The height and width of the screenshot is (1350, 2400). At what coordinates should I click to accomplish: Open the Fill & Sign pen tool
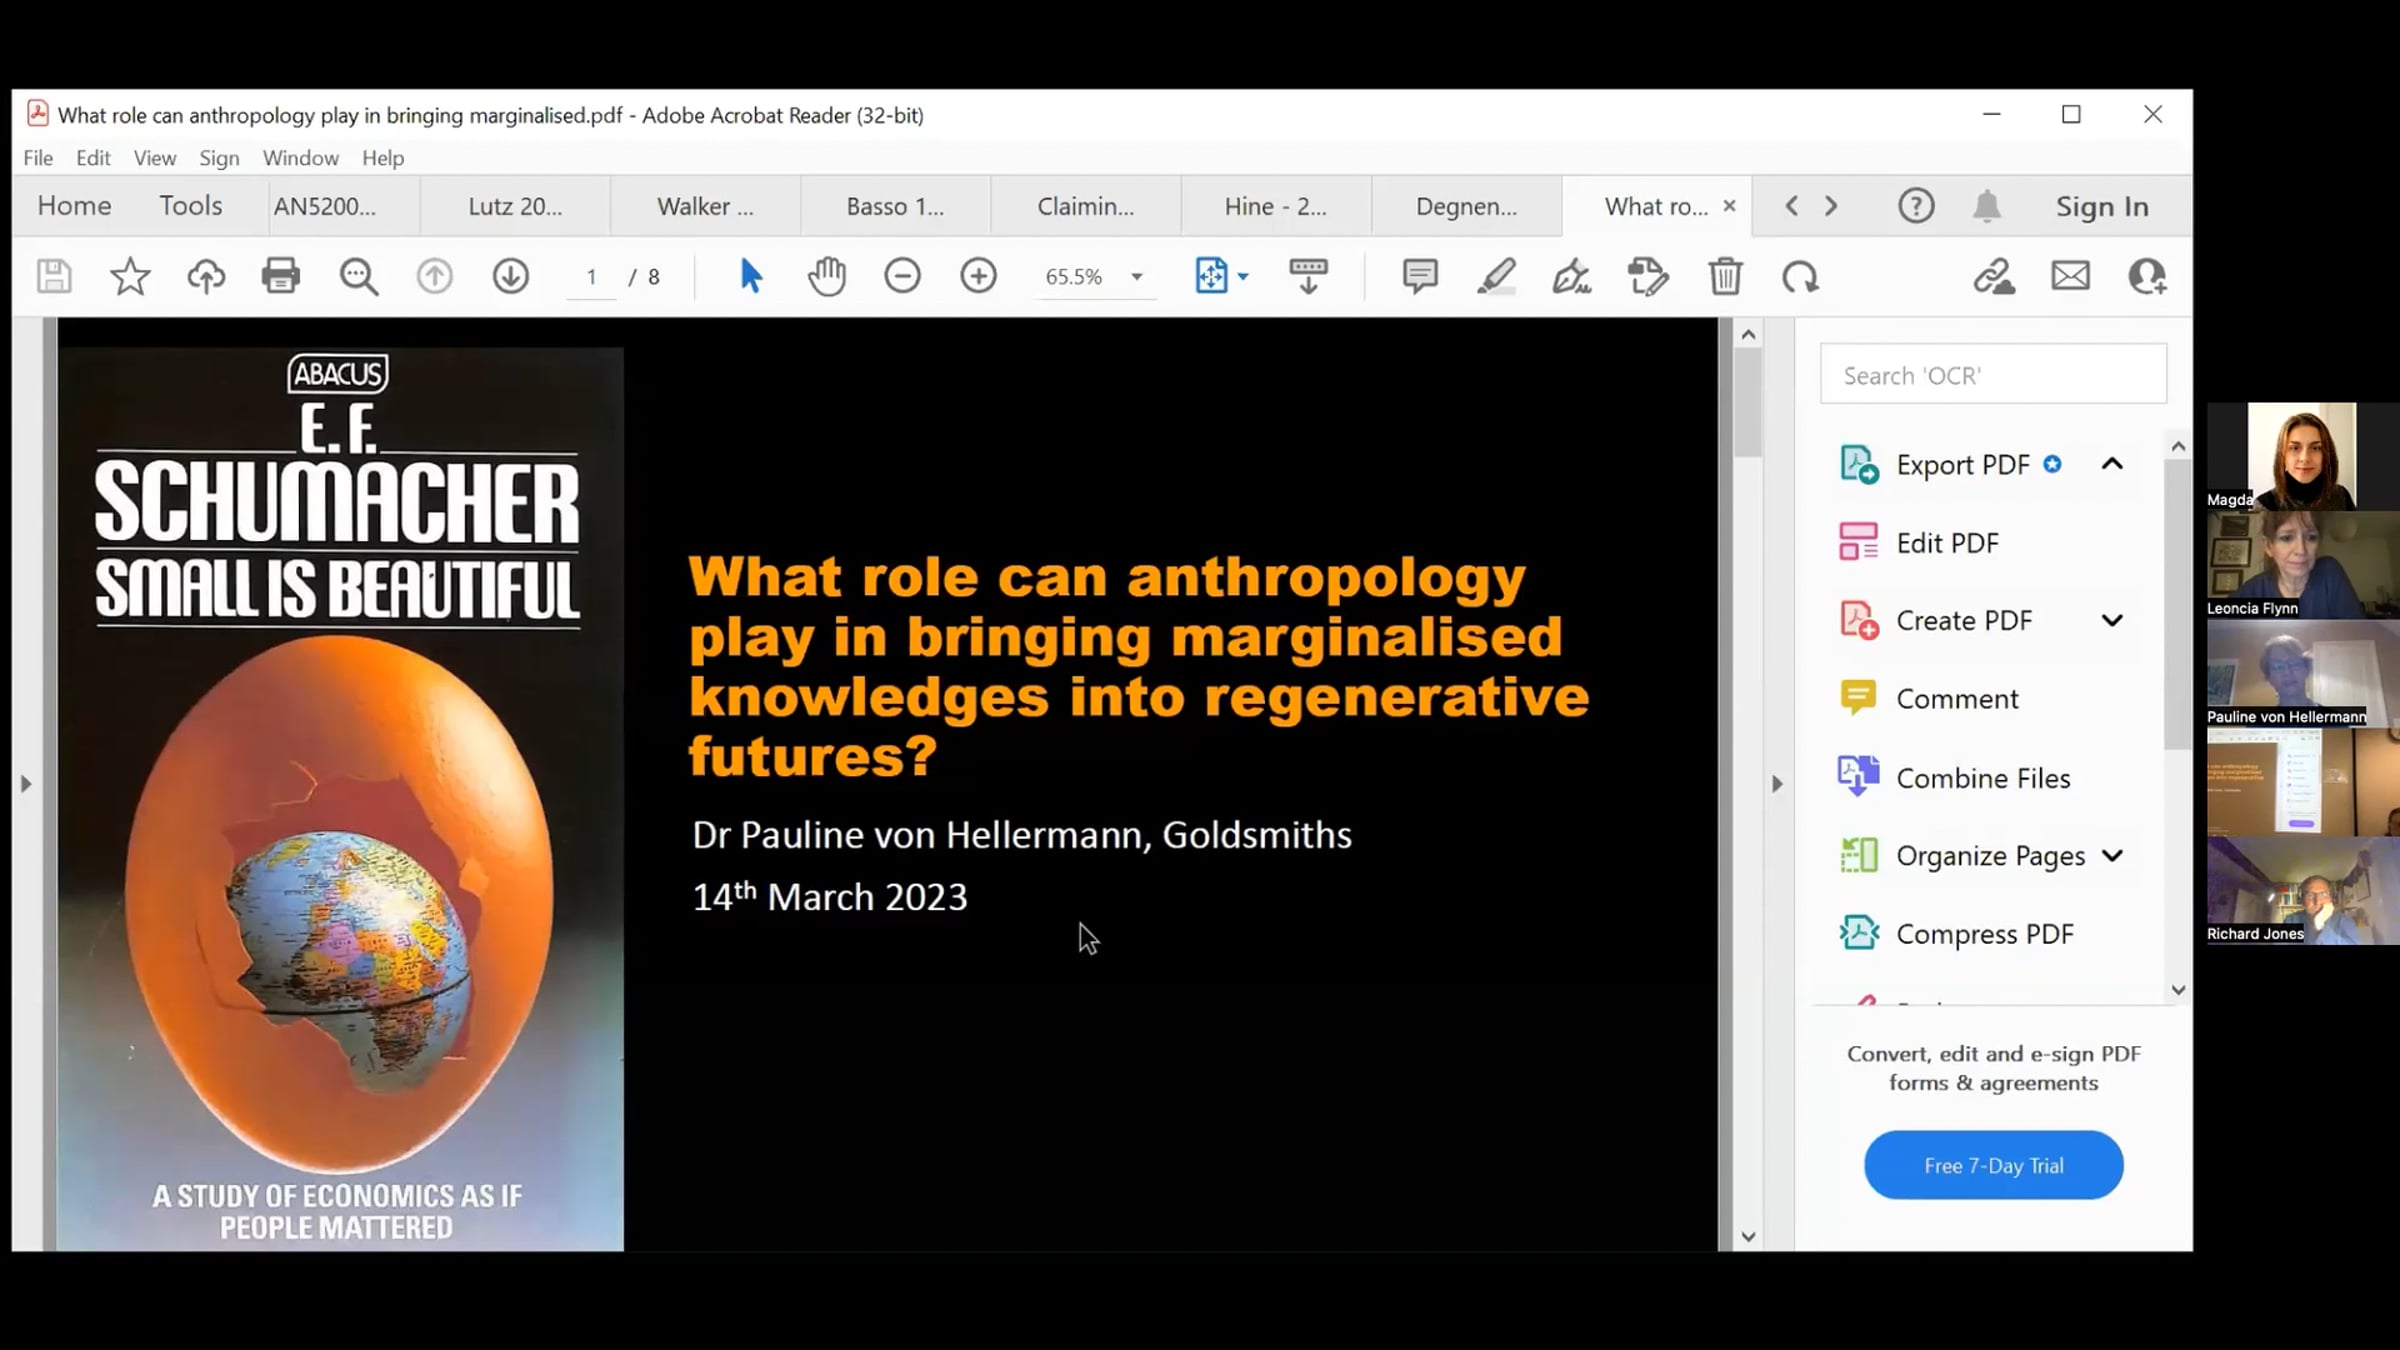[x=1572, y=276]
